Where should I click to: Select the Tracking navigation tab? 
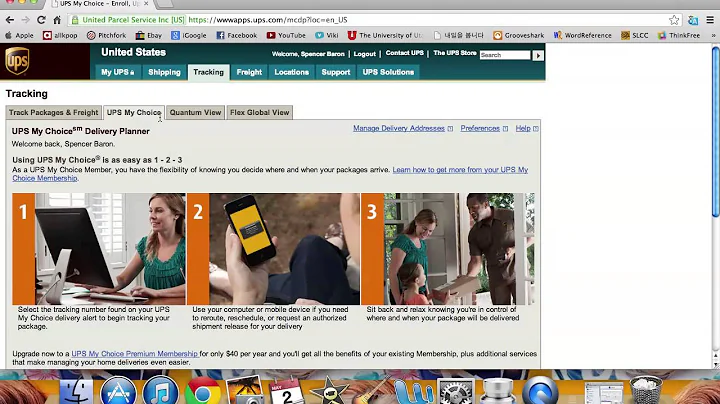(208, 72)
